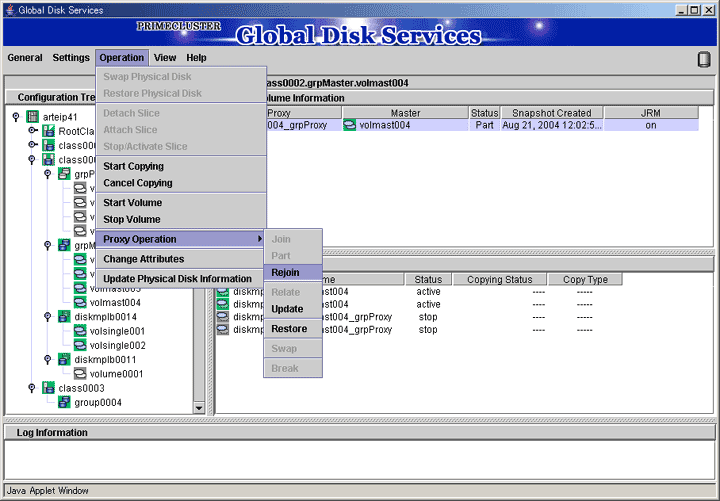Screen dimensions: 720x501
Task: Click the Log Information panel header
Action: (x=360, y=433)
